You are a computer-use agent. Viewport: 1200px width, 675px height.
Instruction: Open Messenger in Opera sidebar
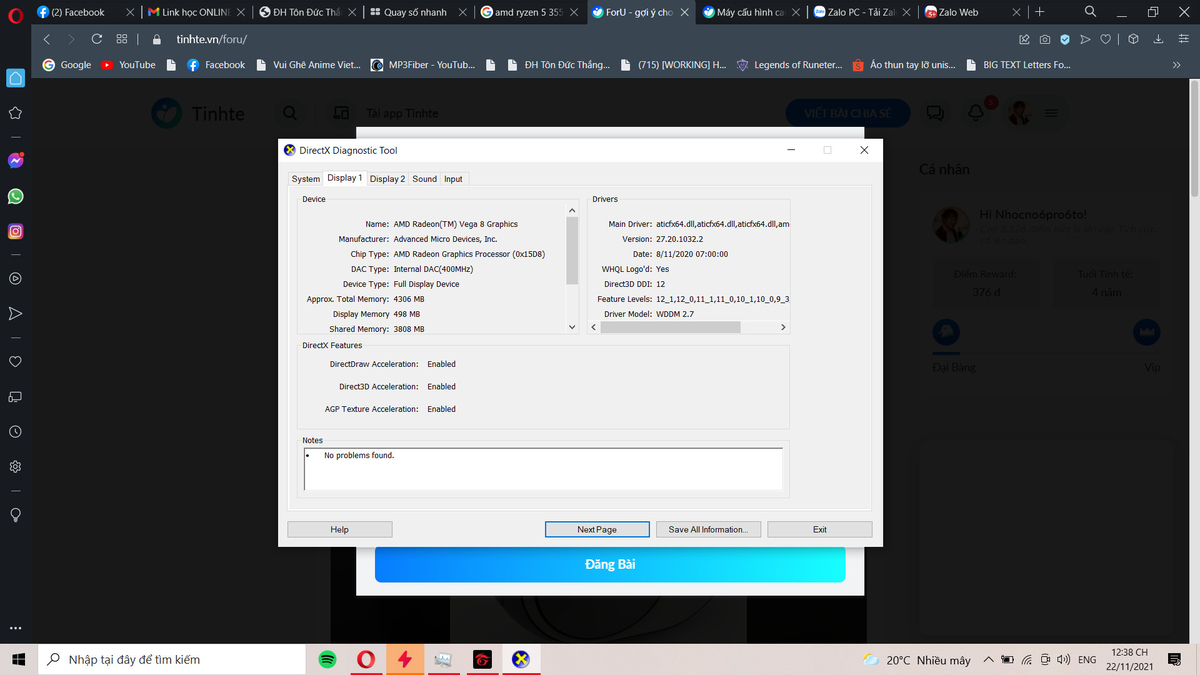point(15,160)
